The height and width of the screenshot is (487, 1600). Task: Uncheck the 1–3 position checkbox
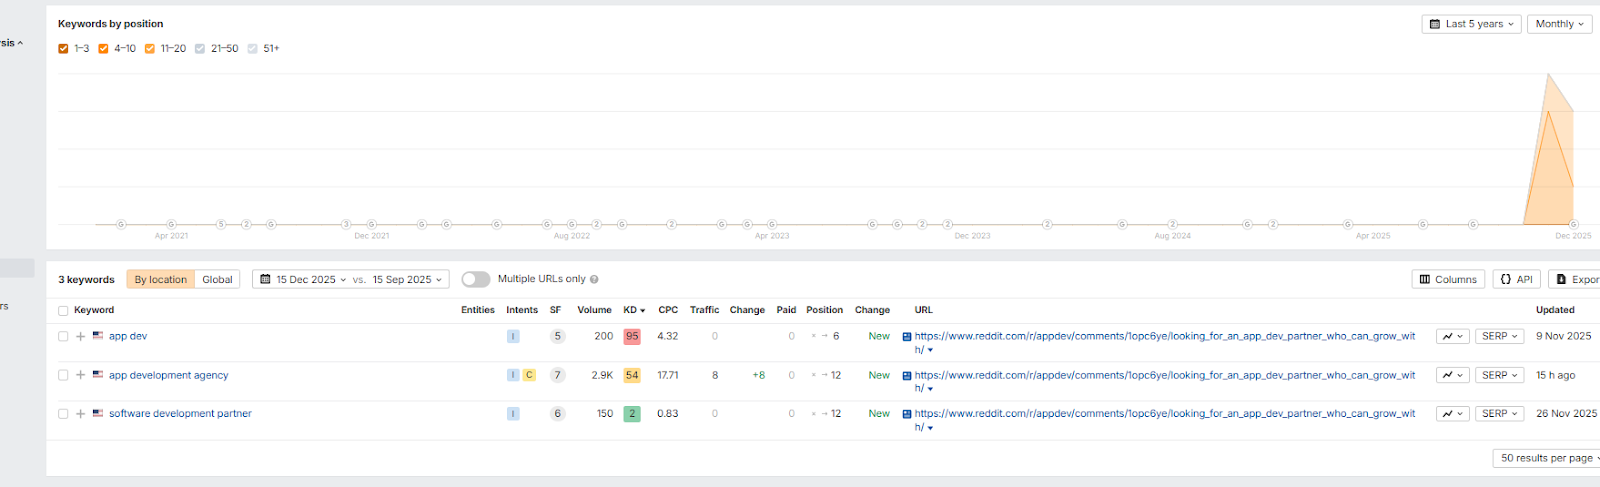tap(63, 49)
